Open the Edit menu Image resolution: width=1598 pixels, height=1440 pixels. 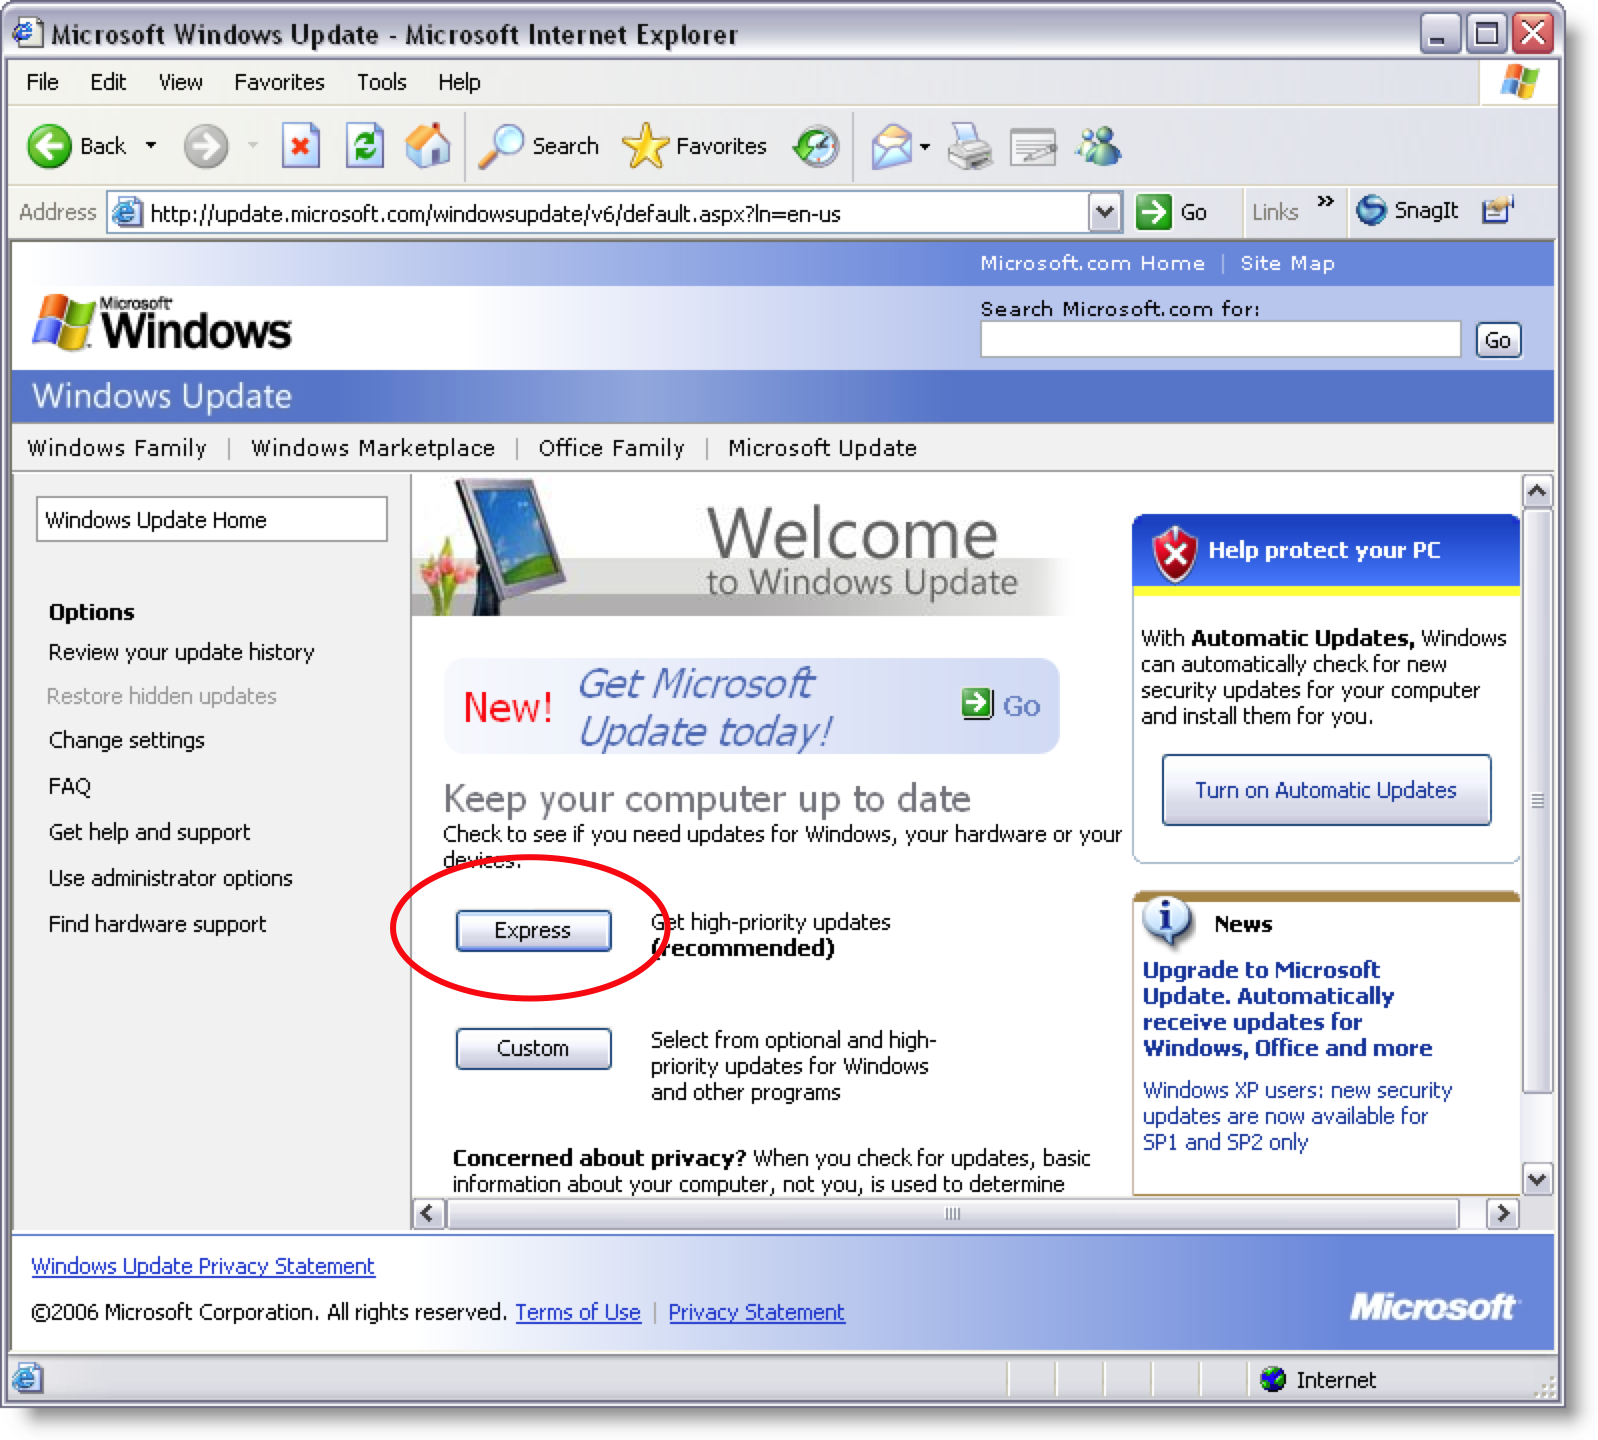pyautogui.click(x=108, y=82)
